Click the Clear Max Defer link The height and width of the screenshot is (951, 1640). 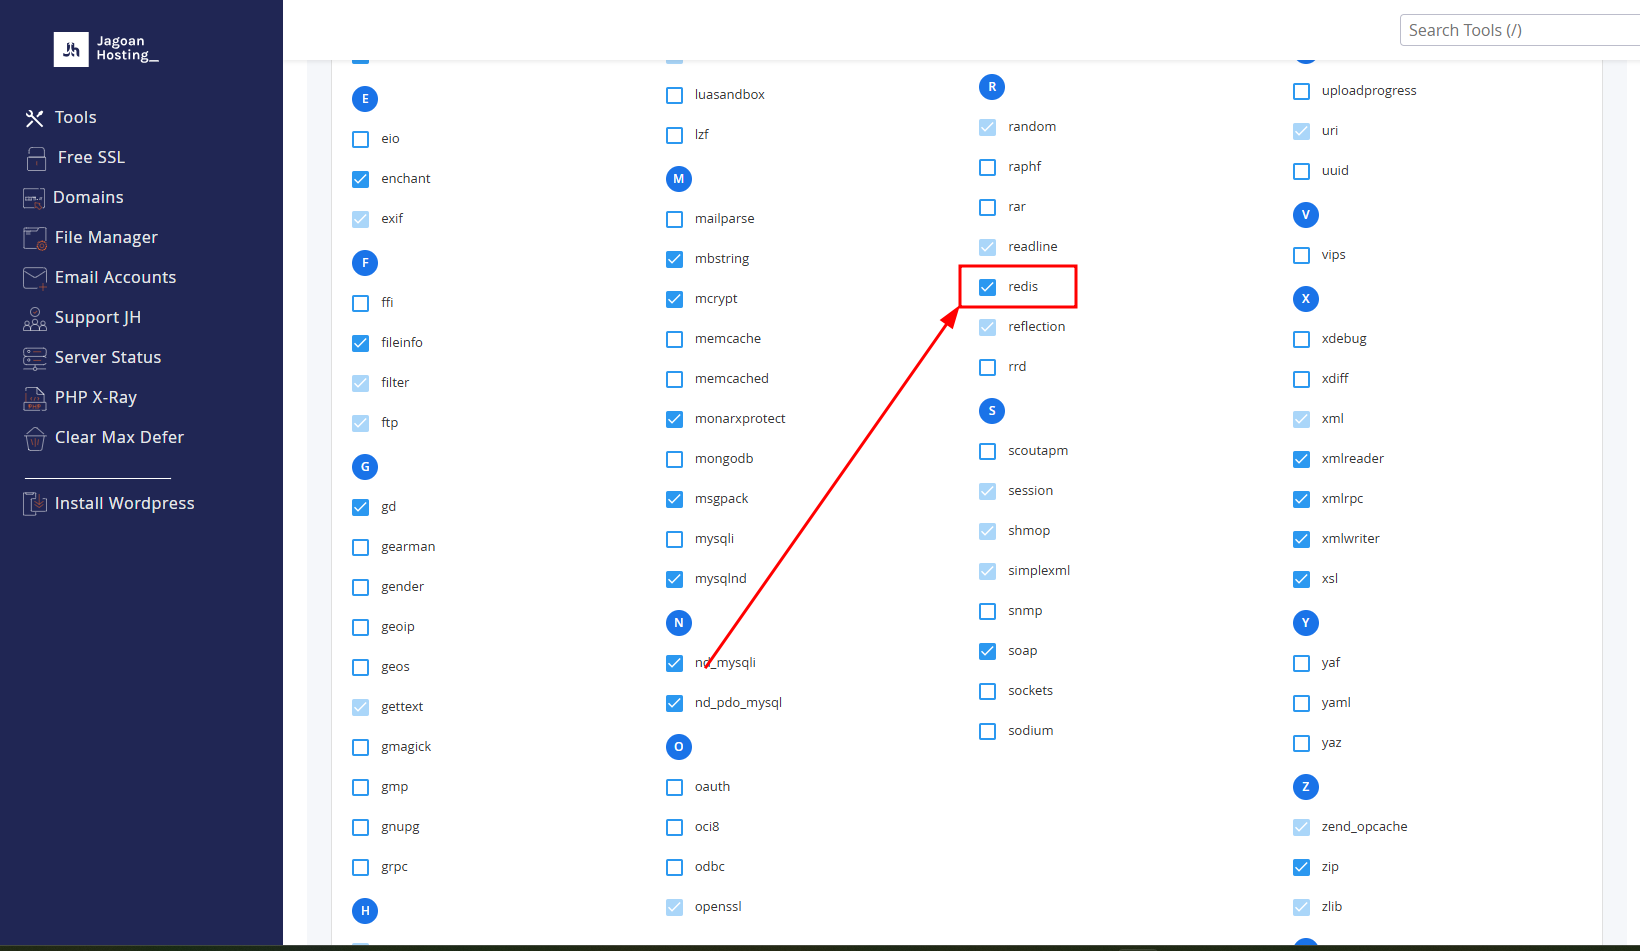pyautogui.click(x=119, y=437)
